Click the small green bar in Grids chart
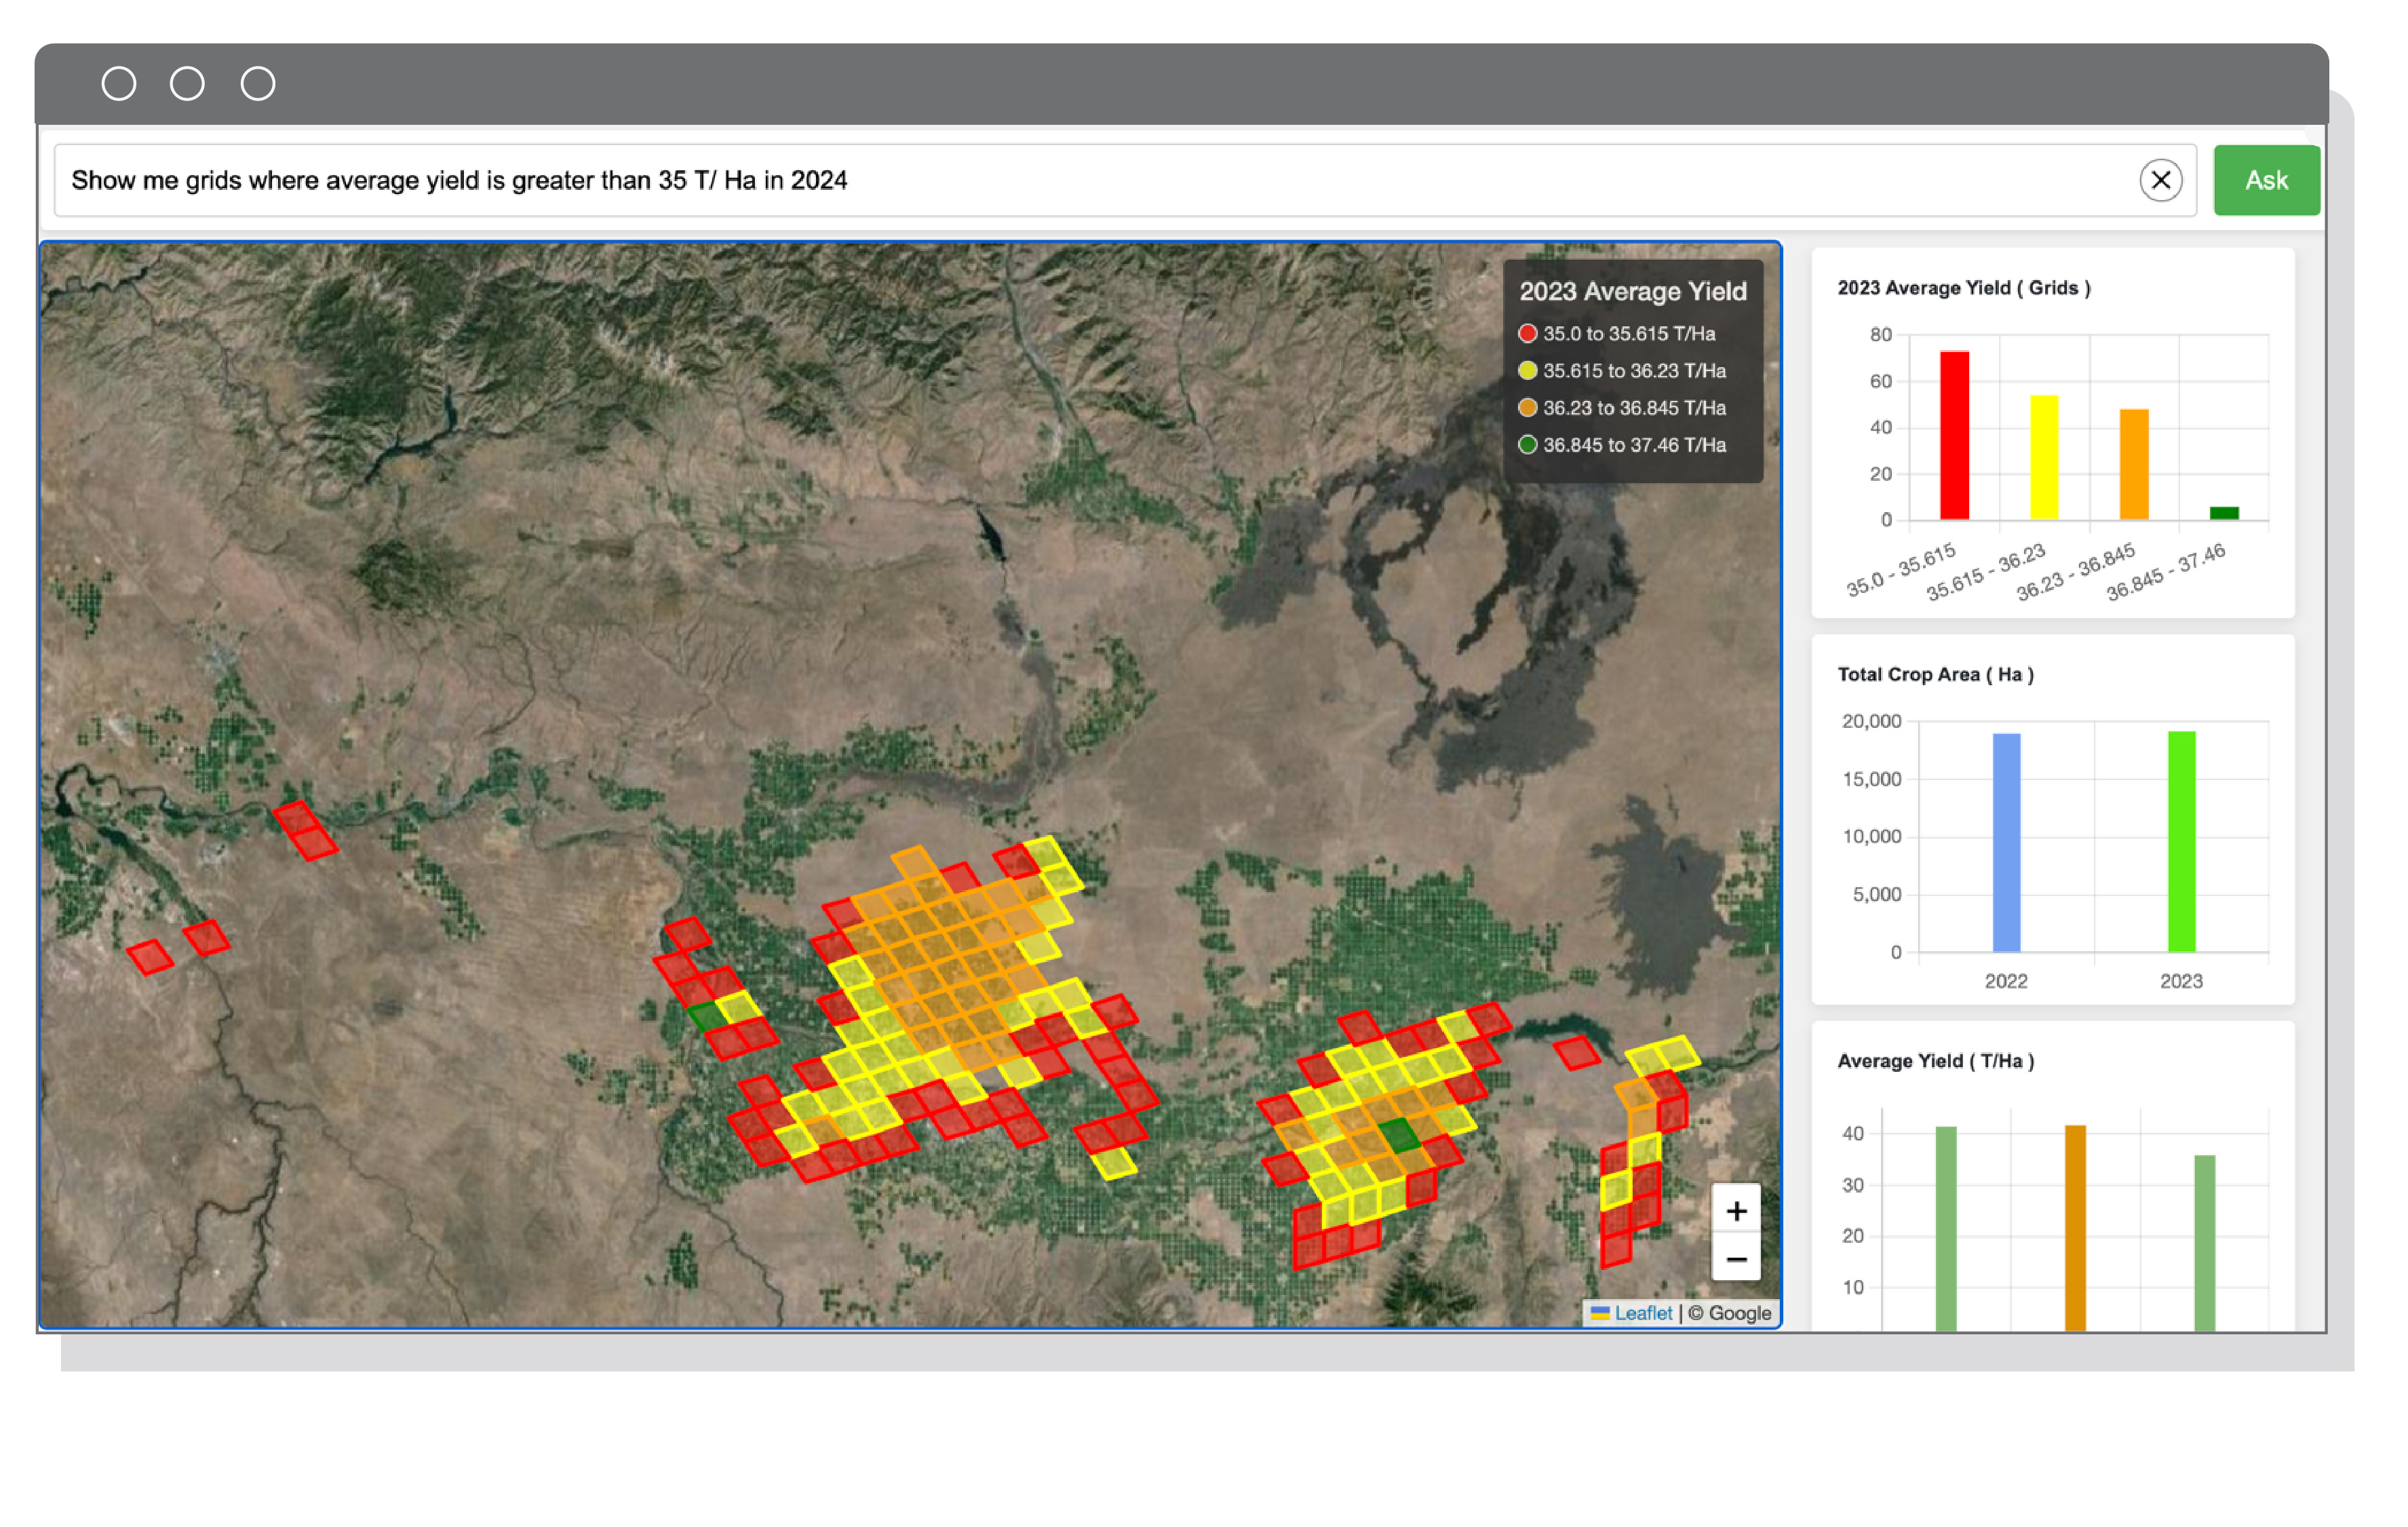The width and height of the screenshot is (2408, 1527). 2224,513
